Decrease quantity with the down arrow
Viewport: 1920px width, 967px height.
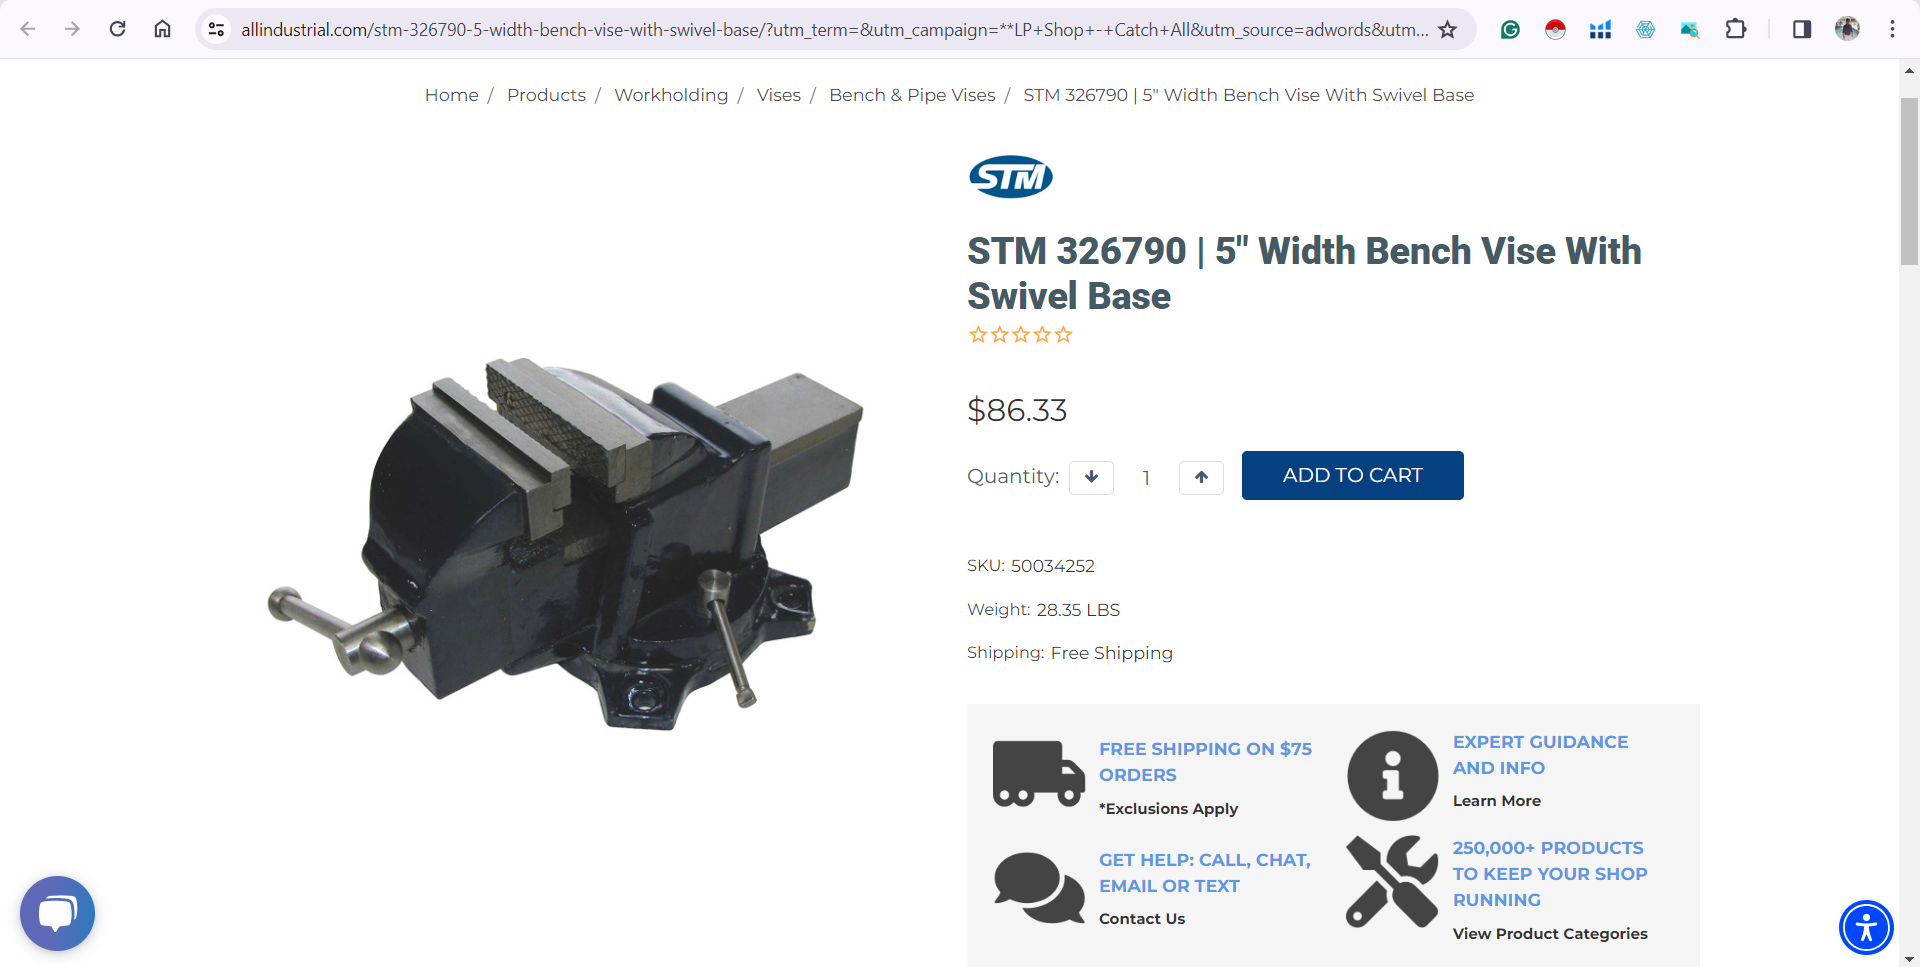(x=1091, y=477)
